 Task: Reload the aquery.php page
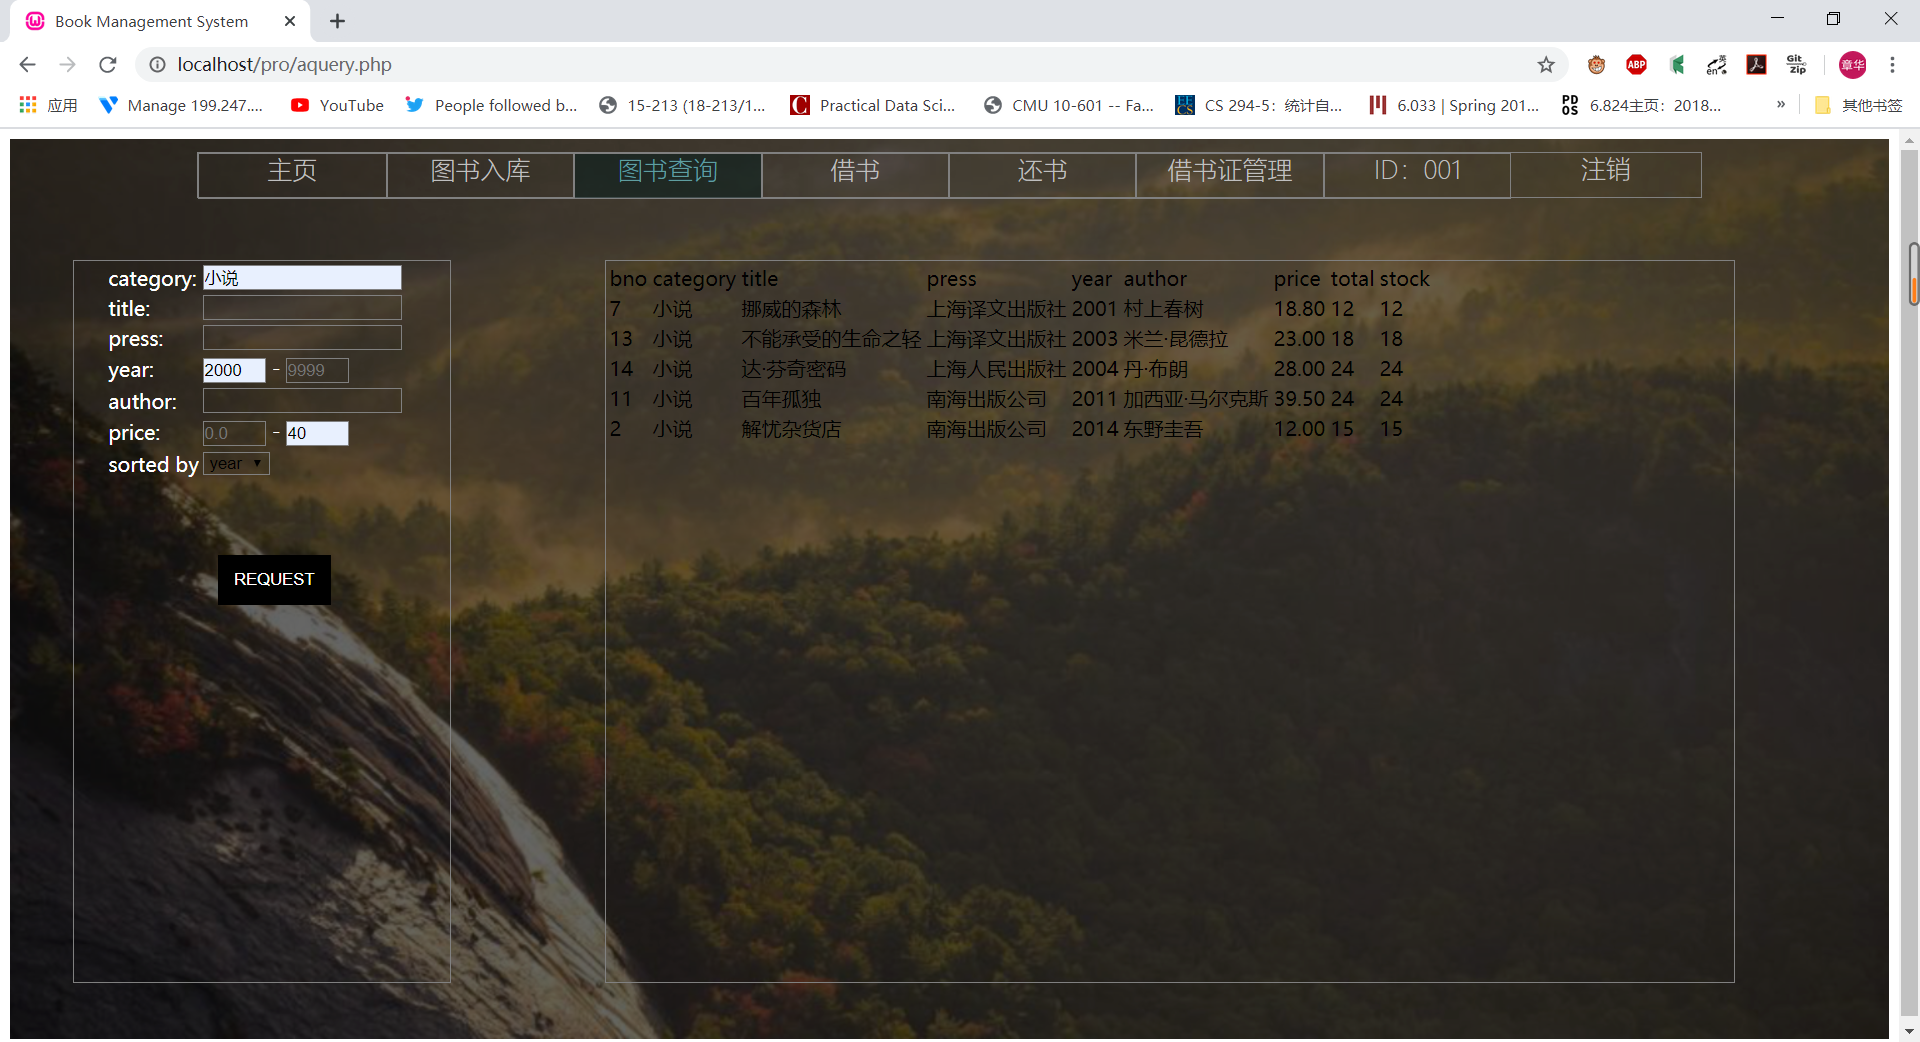(108, 64)
